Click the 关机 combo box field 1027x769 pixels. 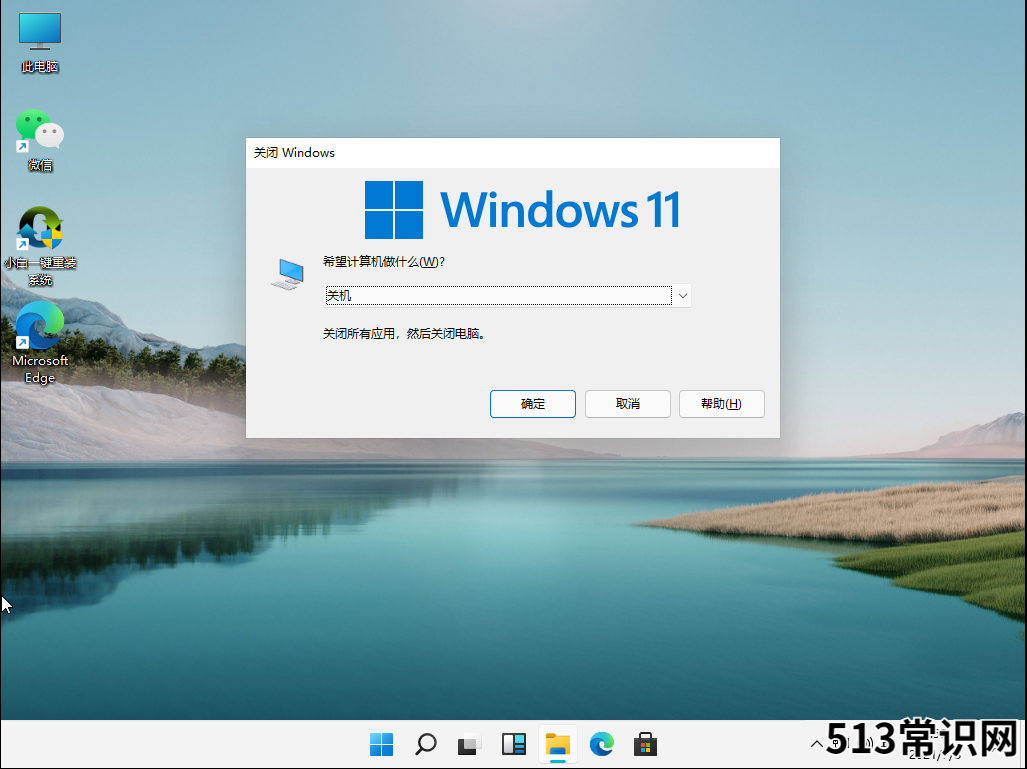coord(497,295)
